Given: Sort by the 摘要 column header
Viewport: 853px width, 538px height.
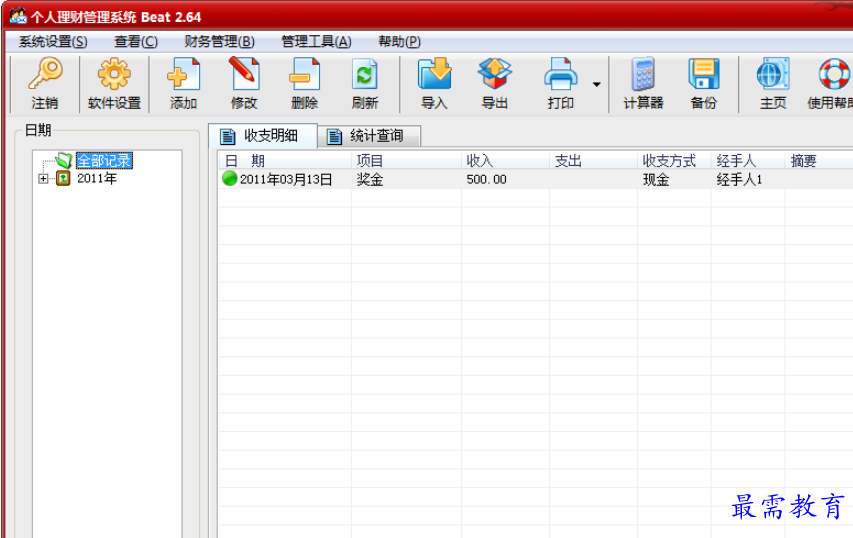Looking at the screenshot, I should coord(819,160).
